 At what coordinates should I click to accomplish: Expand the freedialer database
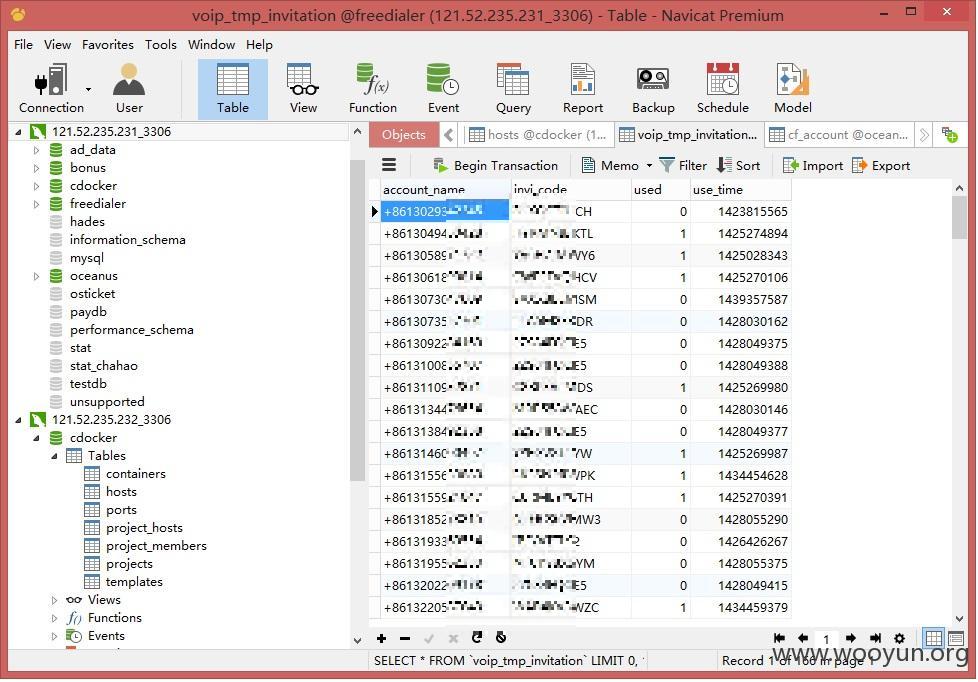tap(36, 204)
